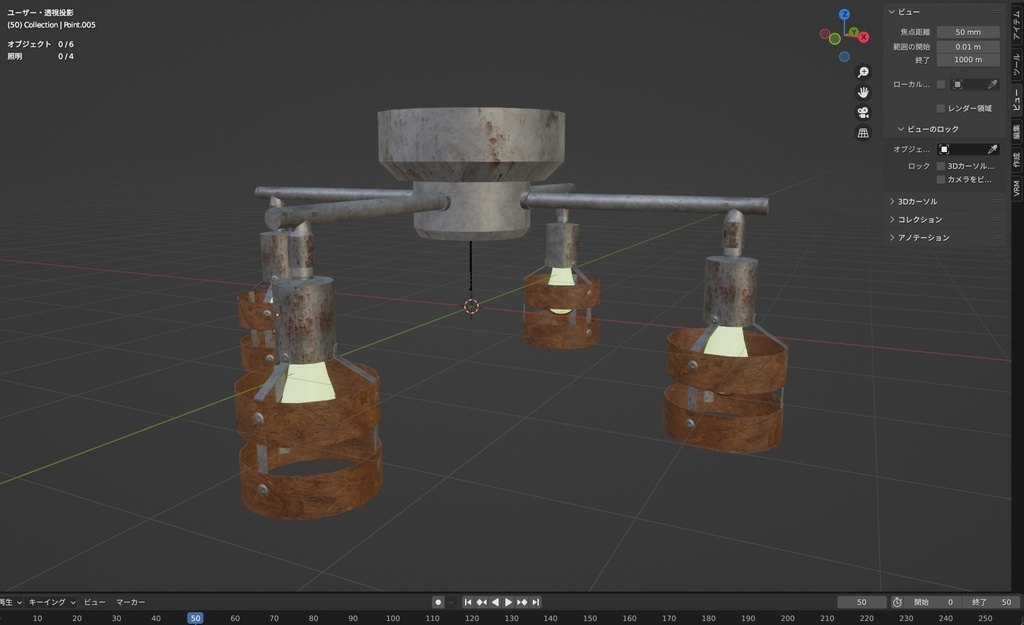Jump to the first frame
Screen dimensions: 1024x625
[468, 602]
